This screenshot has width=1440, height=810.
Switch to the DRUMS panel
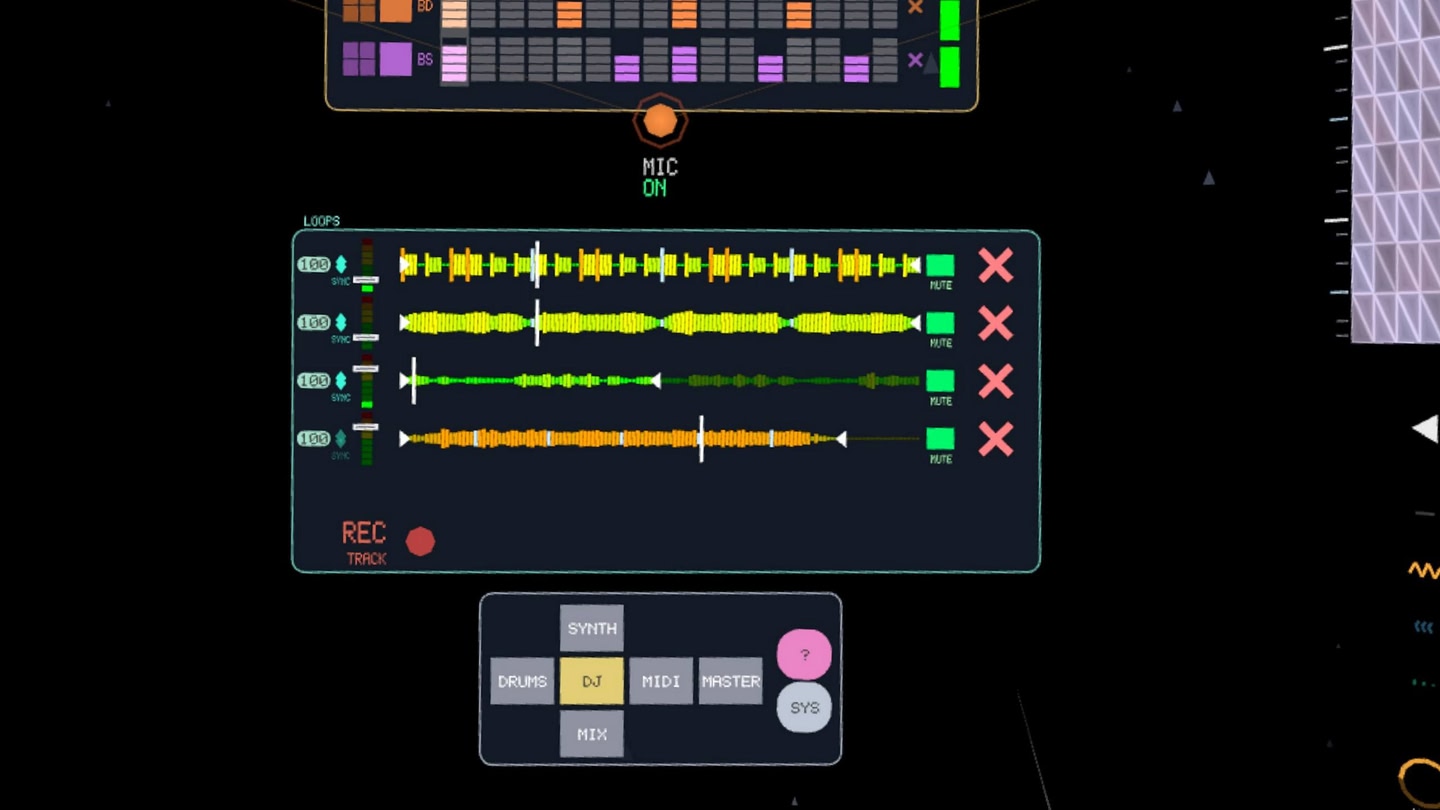click(x=522, y=681)
